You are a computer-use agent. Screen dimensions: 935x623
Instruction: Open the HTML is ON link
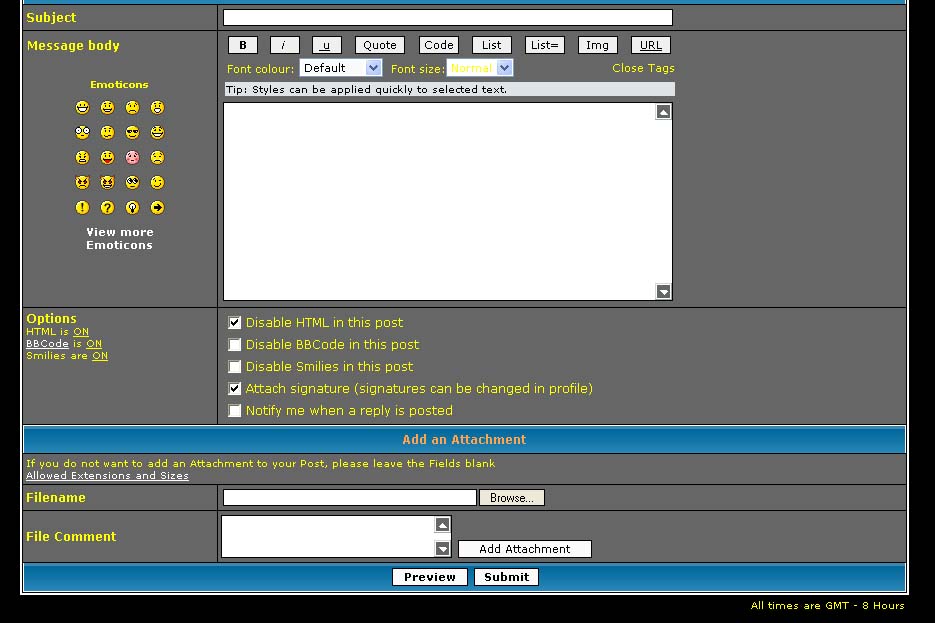(81, 331)
